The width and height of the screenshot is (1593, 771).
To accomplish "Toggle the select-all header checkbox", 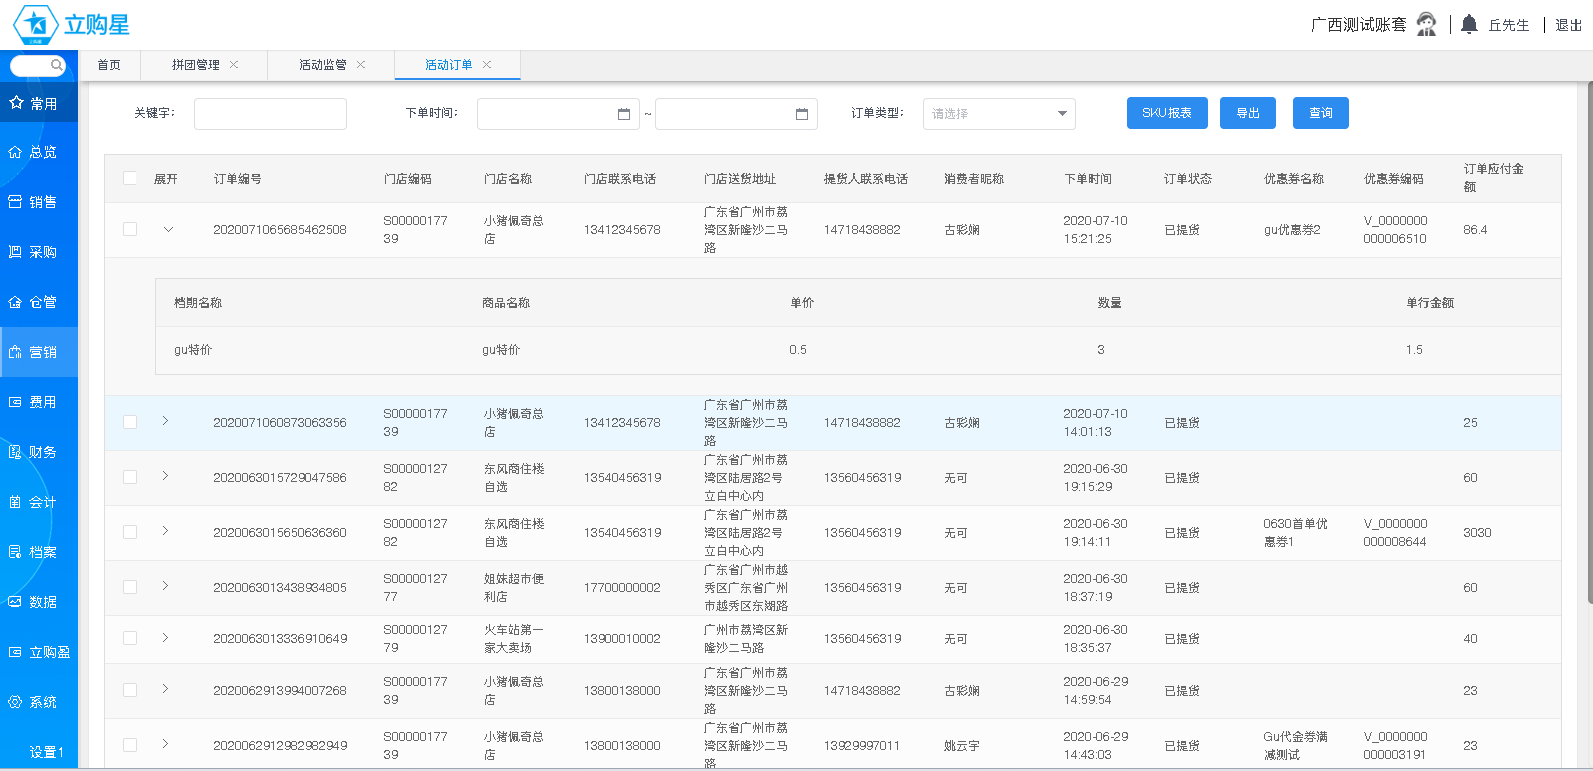I will 130,179.
